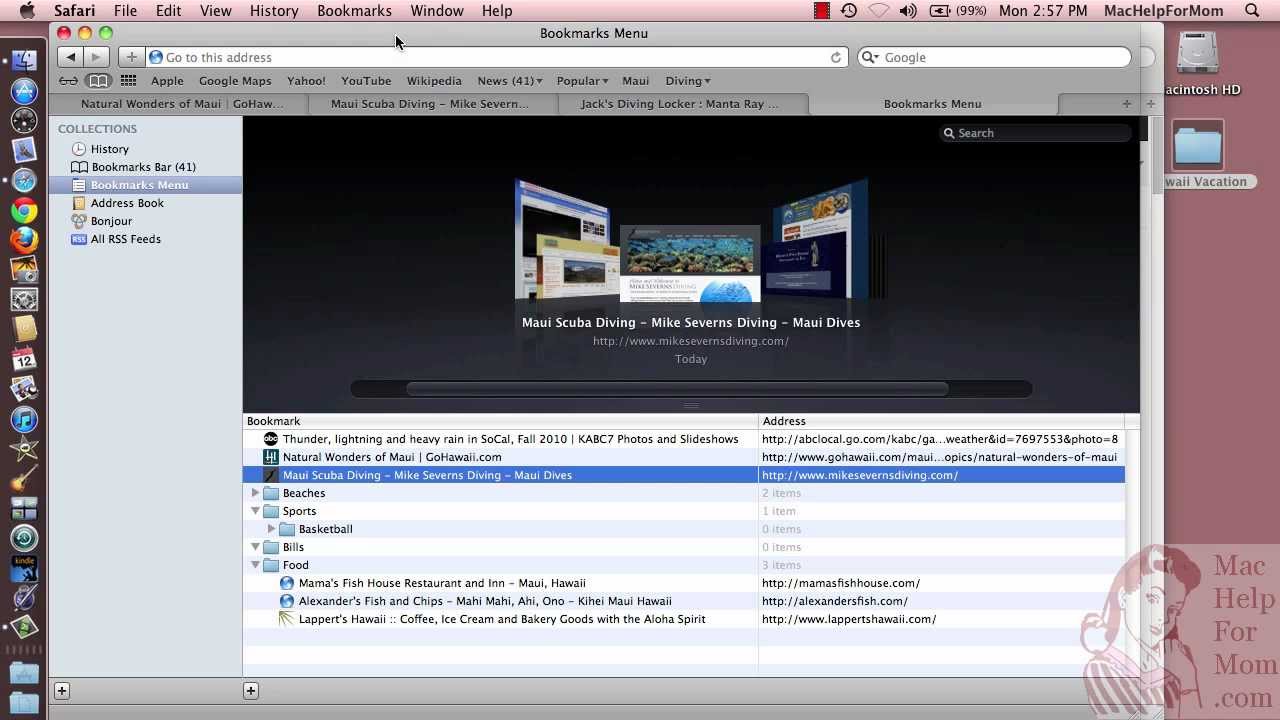Open GarageBand guitar icon in Dock
Screen dimensions: 1280x720
24,479
